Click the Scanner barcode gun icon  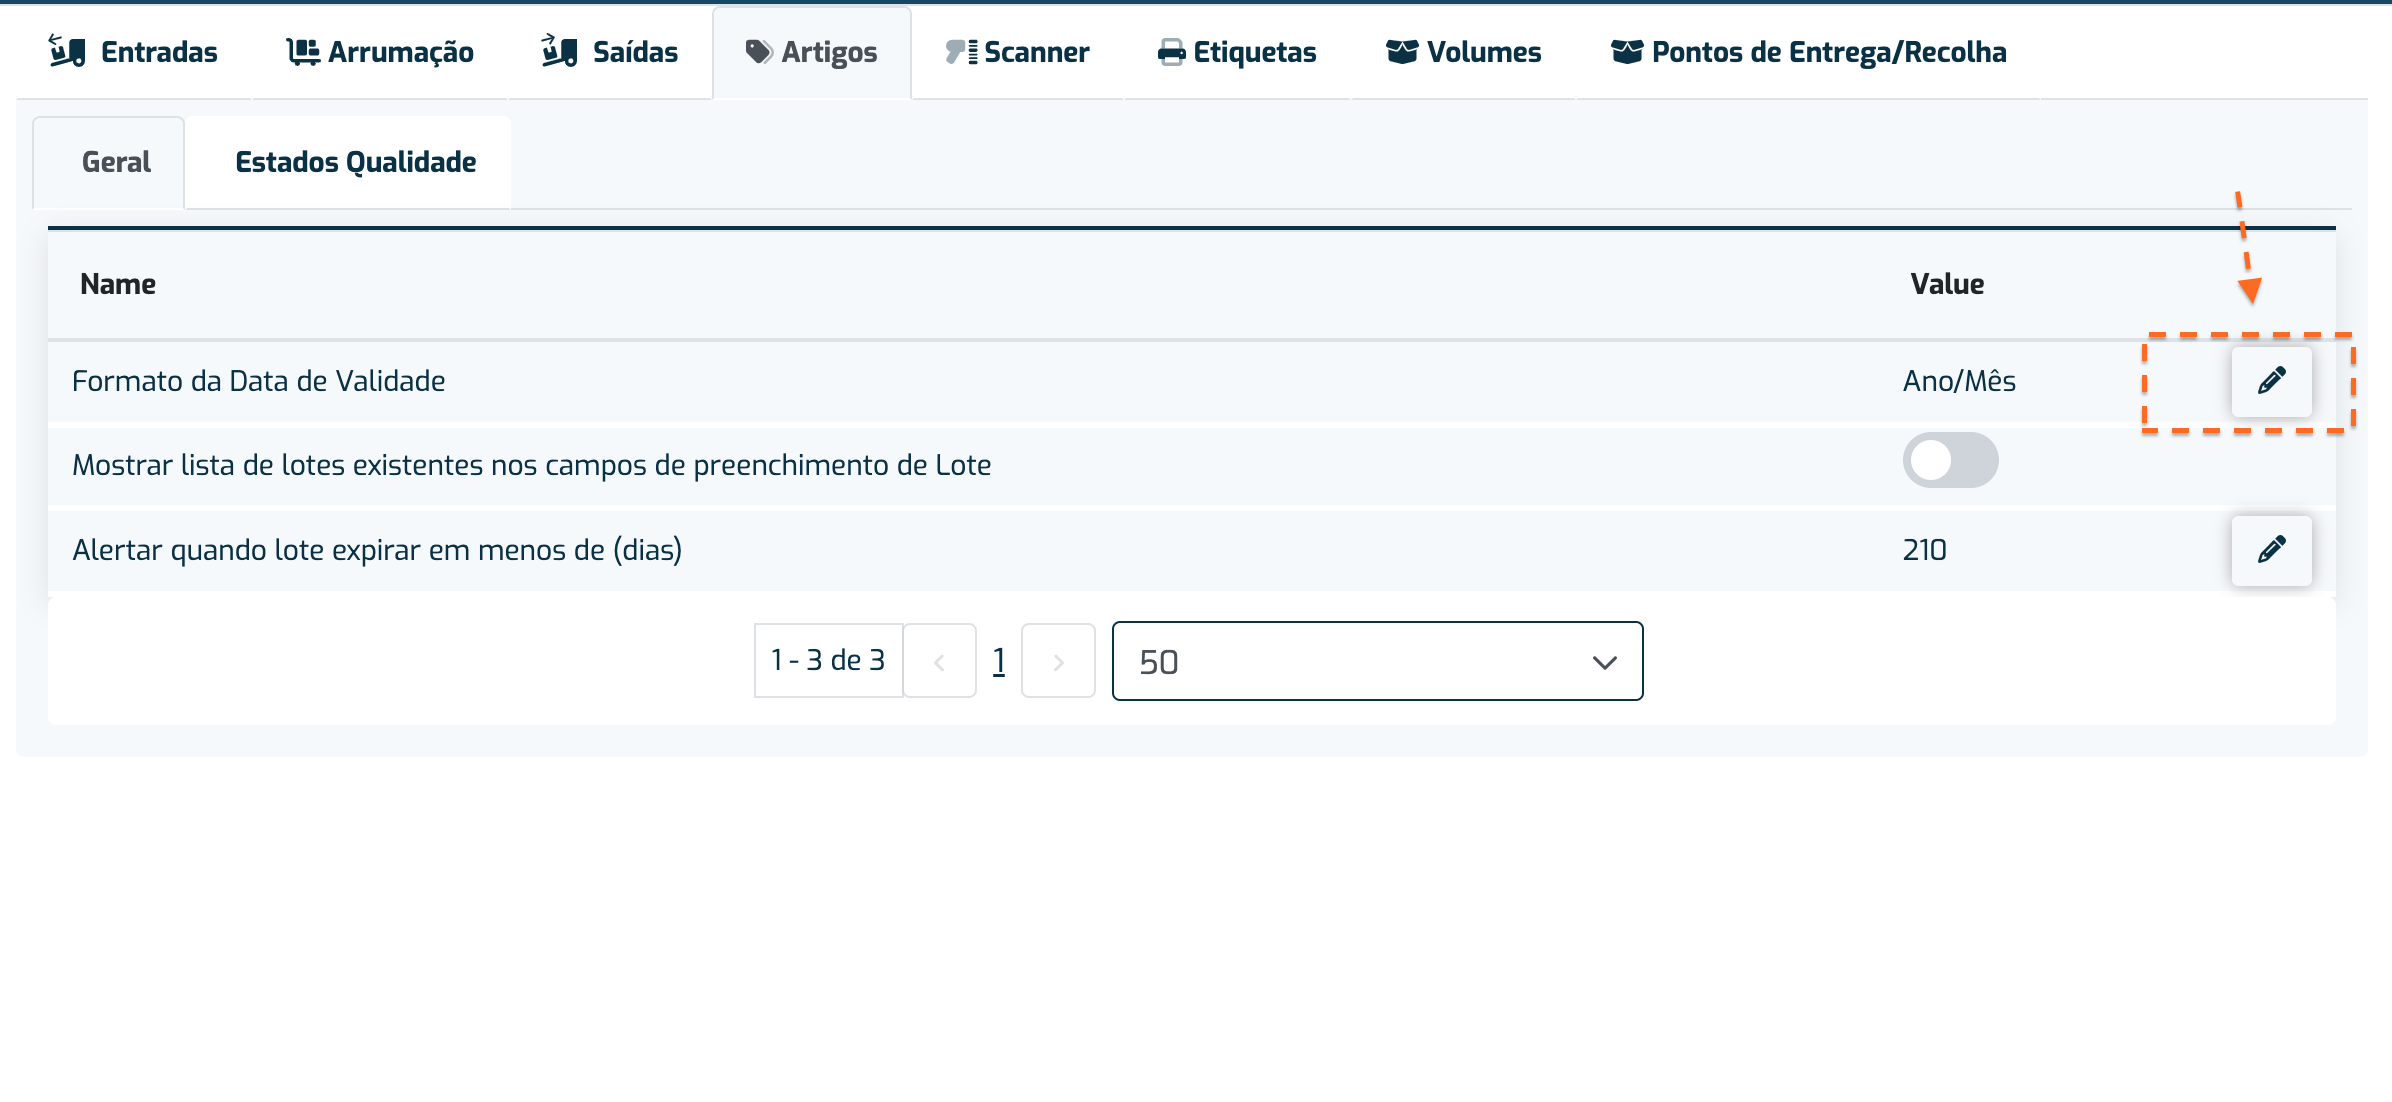tap(961, 52)
